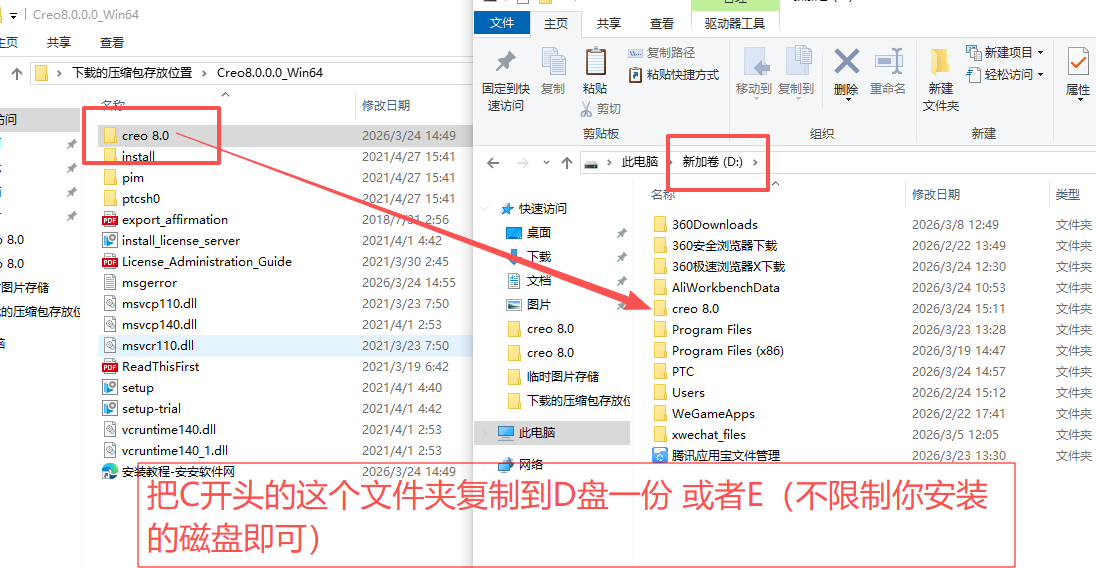This screenshot has width=1096, height=568.
Task: Select 临时图片存储 in navigation pane
Action: tap(563, 377)
